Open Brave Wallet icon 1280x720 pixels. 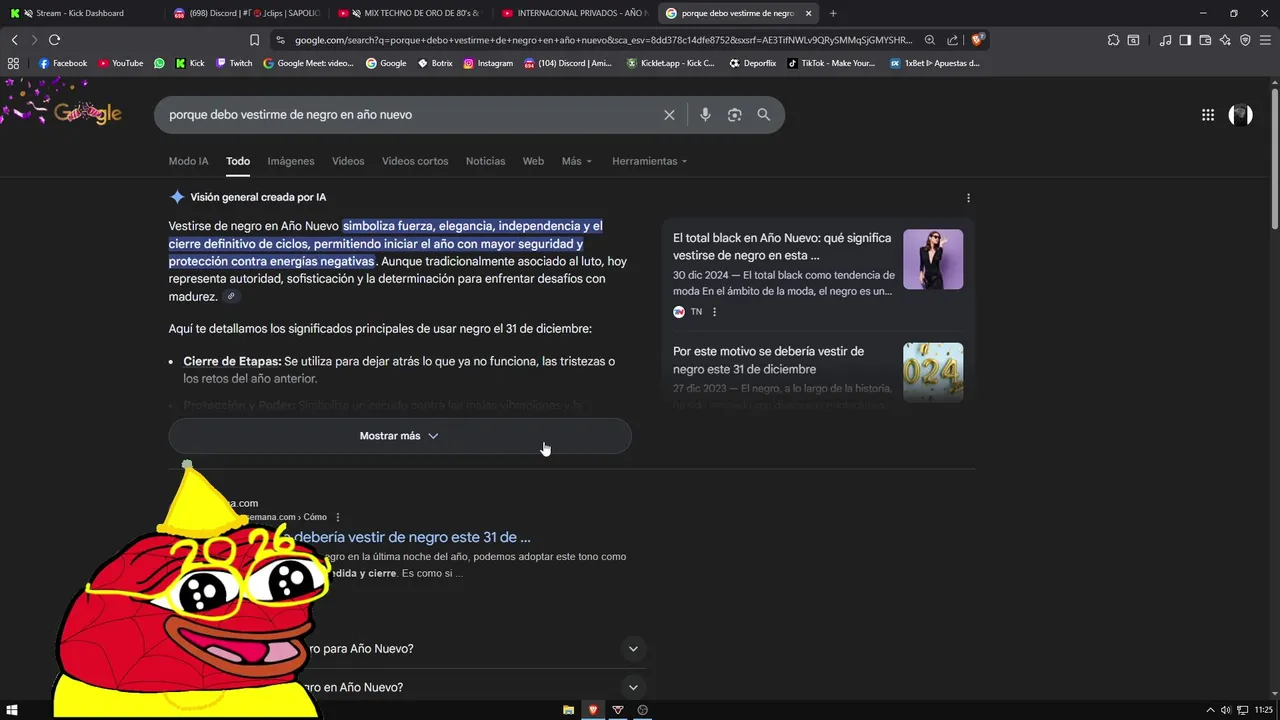1205,40
